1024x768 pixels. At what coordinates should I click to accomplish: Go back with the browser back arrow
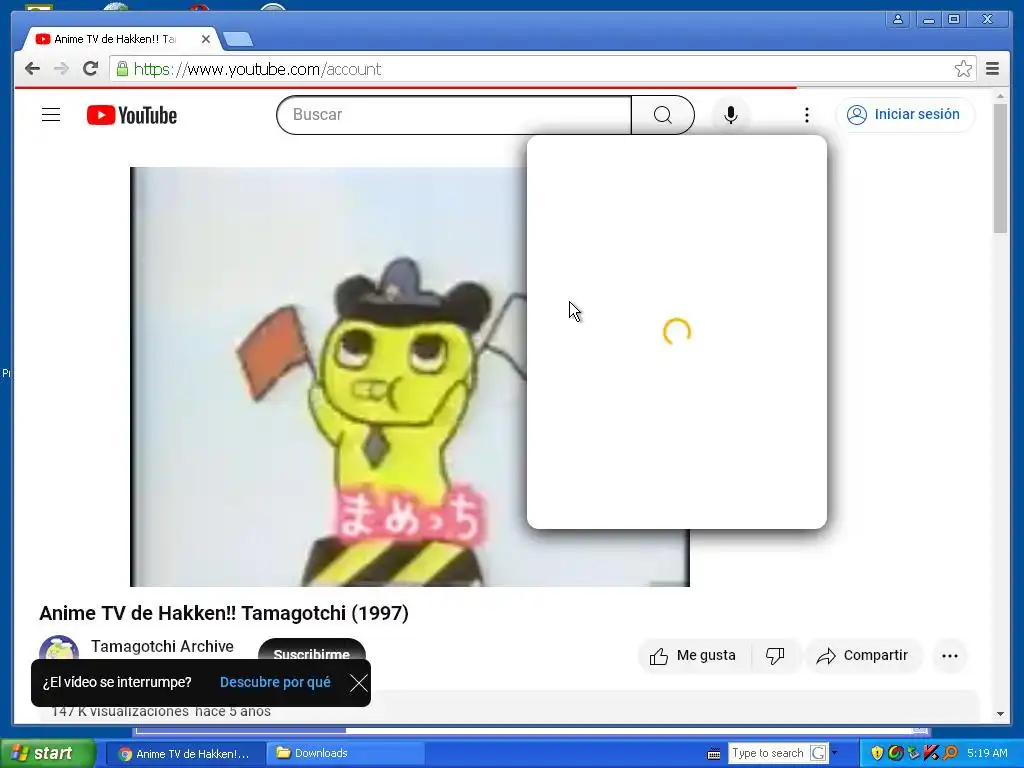pyautogui.click(x=32, y=69)
